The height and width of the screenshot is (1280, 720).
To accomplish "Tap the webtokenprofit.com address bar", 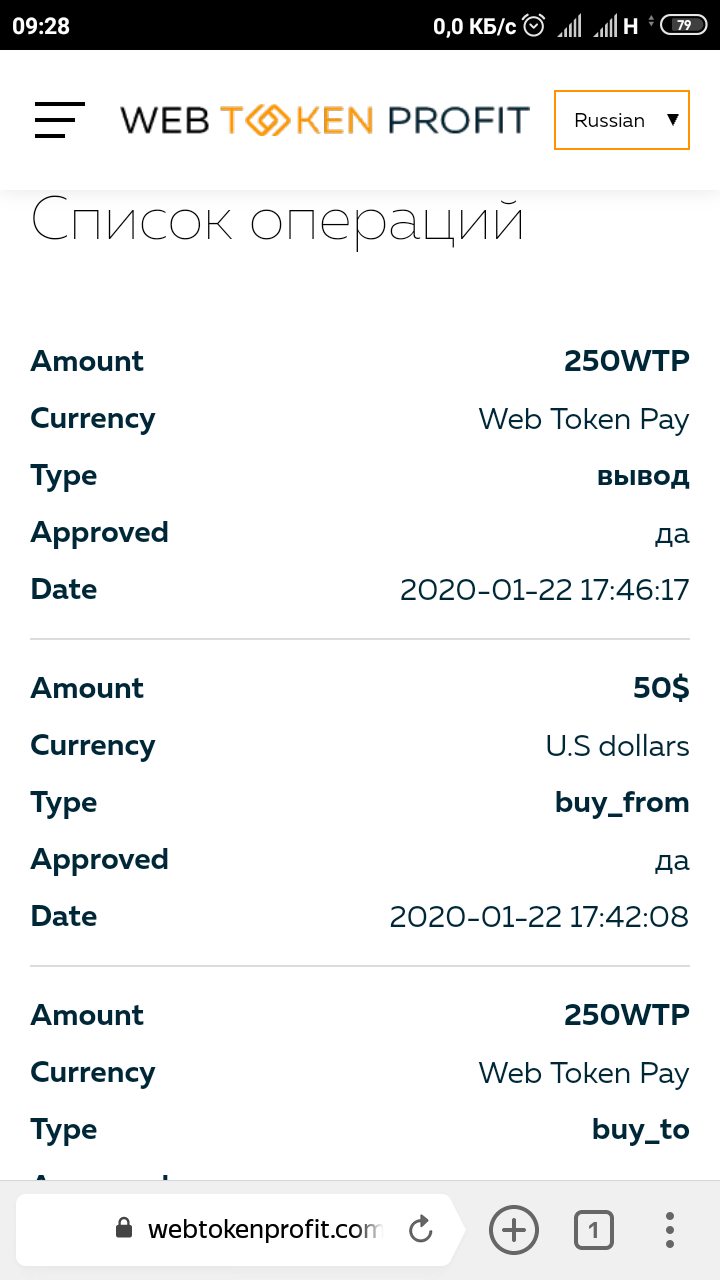I will [264, 1229].
